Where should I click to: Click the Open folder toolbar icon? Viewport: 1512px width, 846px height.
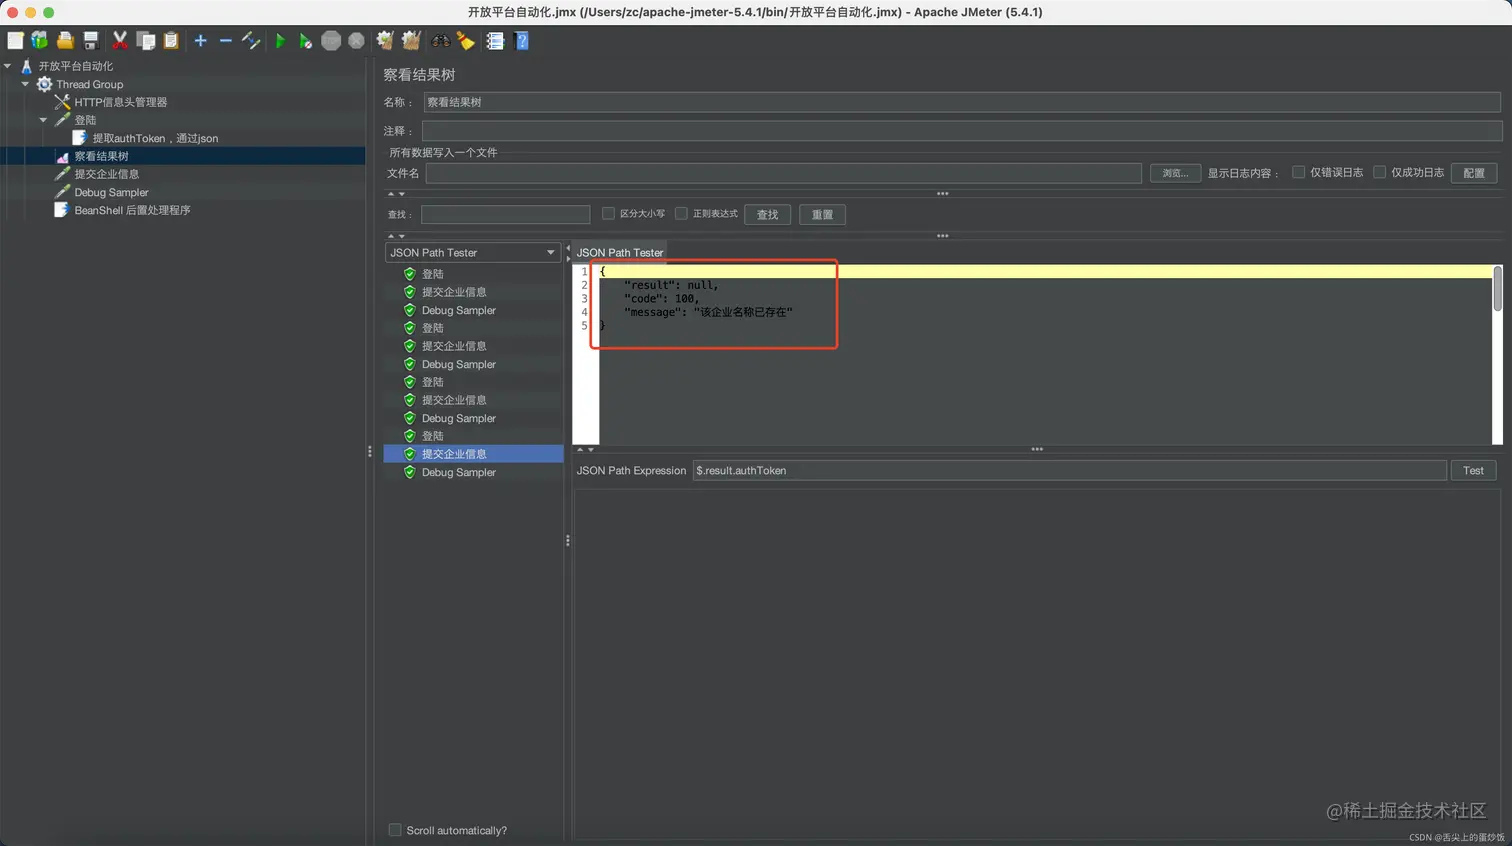[65, 41]
